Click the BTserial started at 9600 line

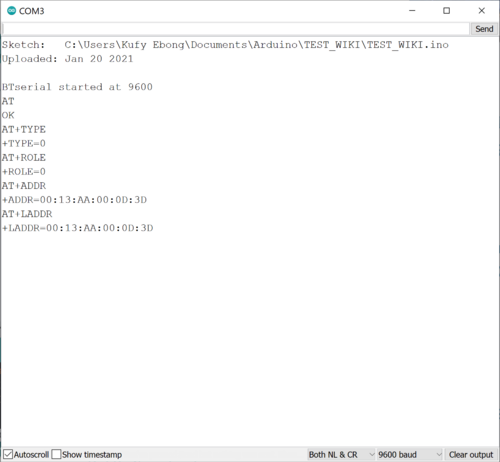coord(77,87)
